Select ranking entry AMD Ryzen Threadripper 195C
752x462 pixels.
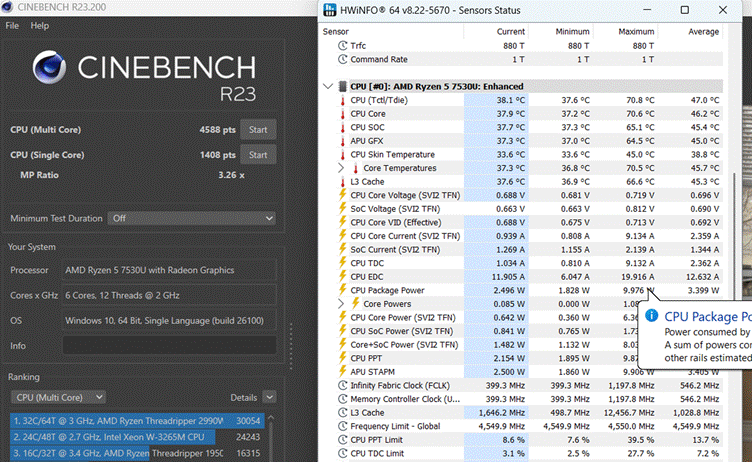click(x=137, y=453)
